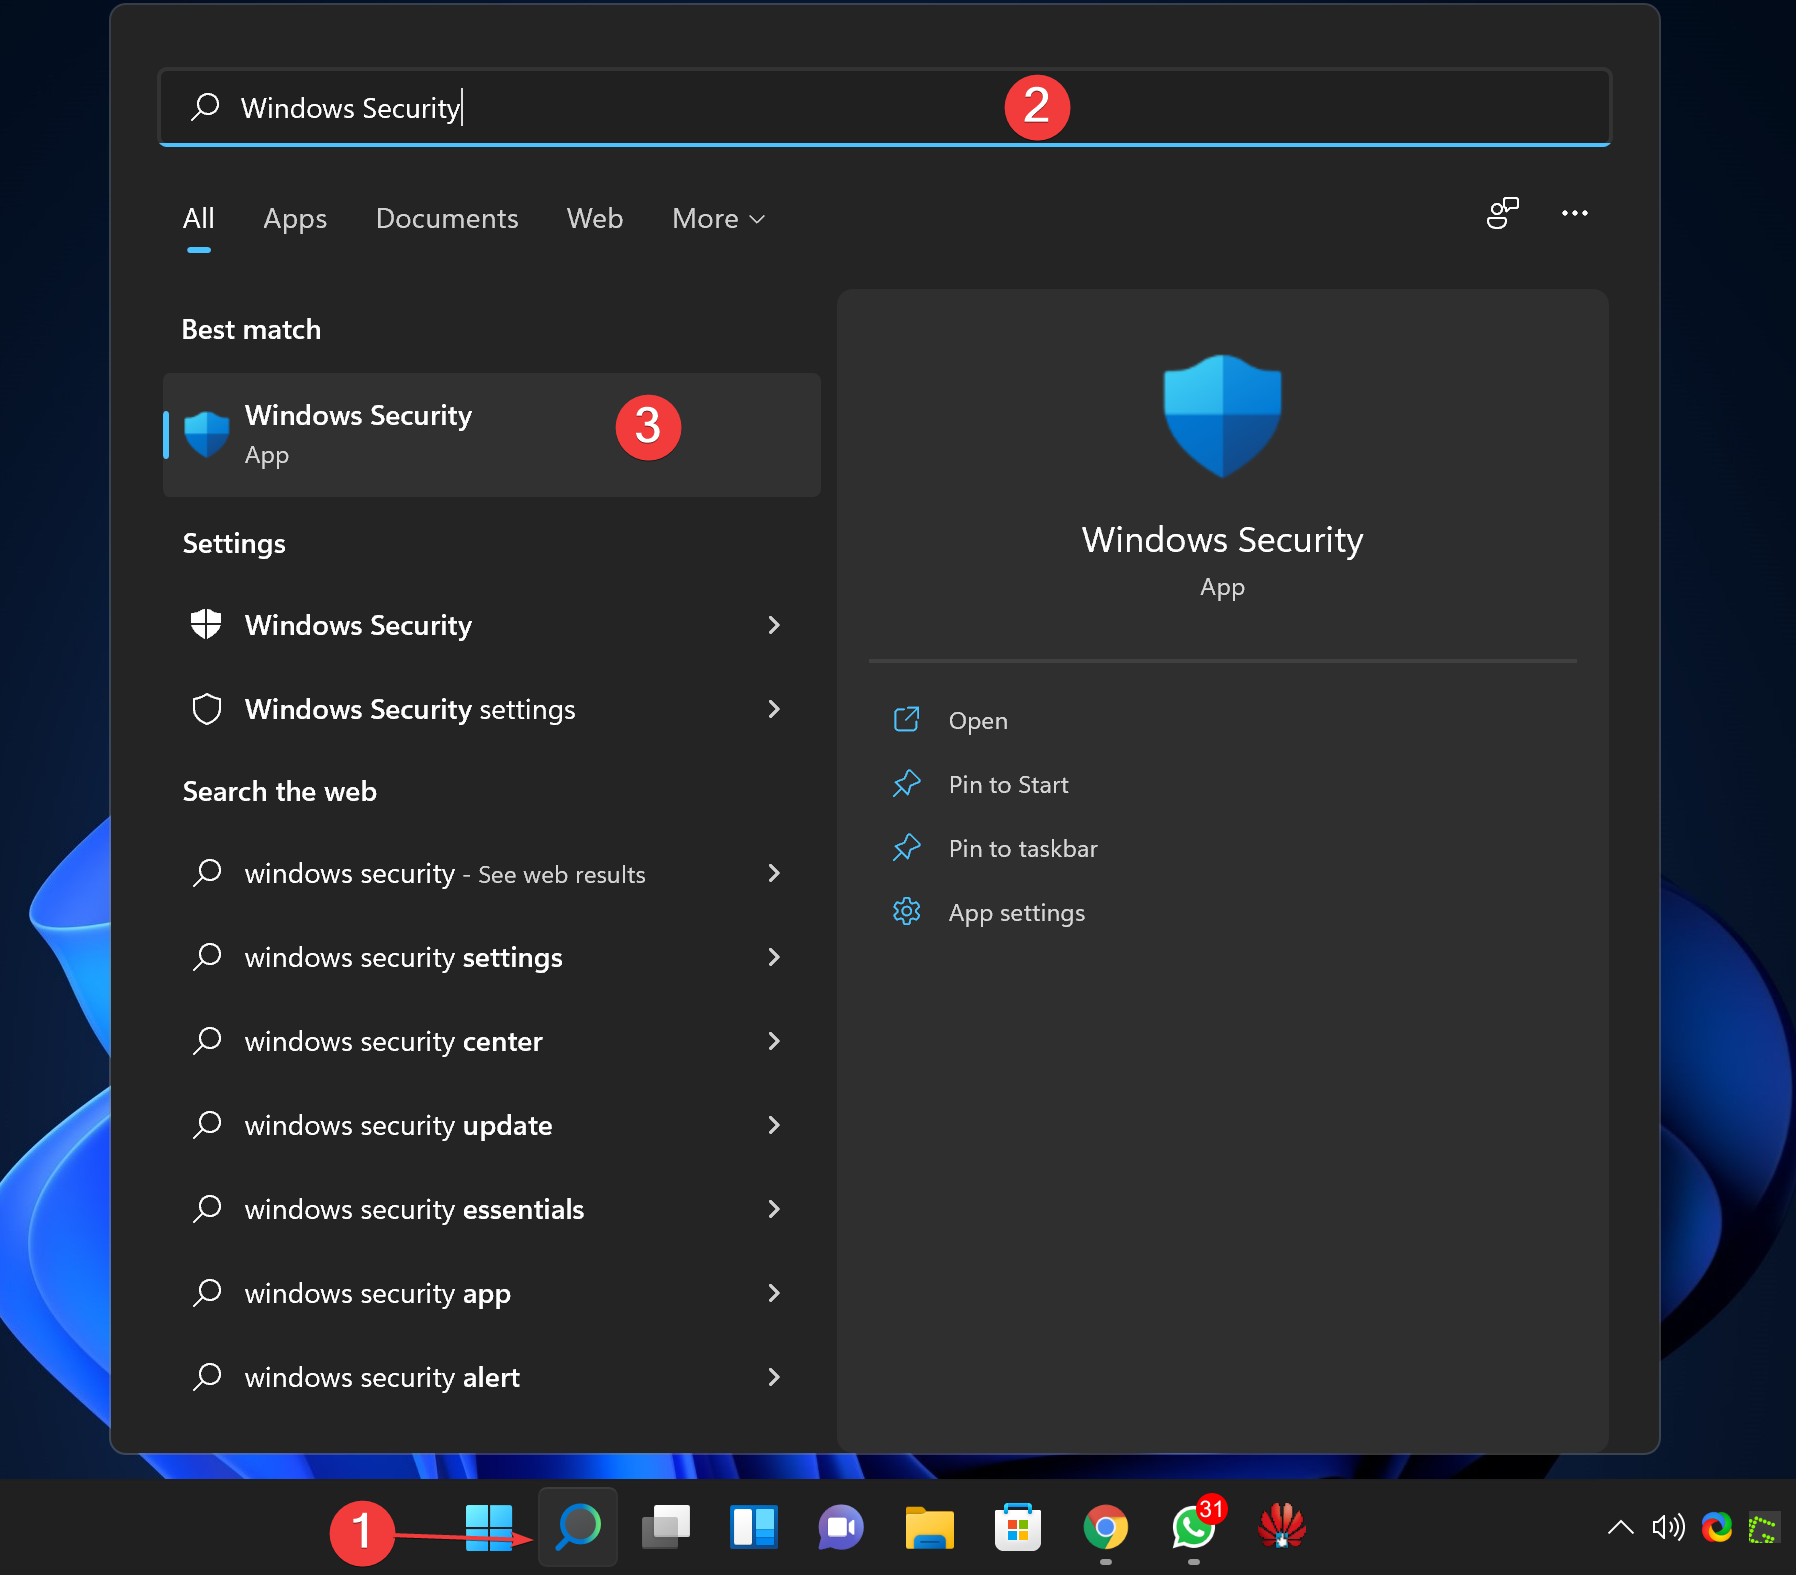
Task: Select web suggestion 'windows security update'
Action: tap(491, 1125)
